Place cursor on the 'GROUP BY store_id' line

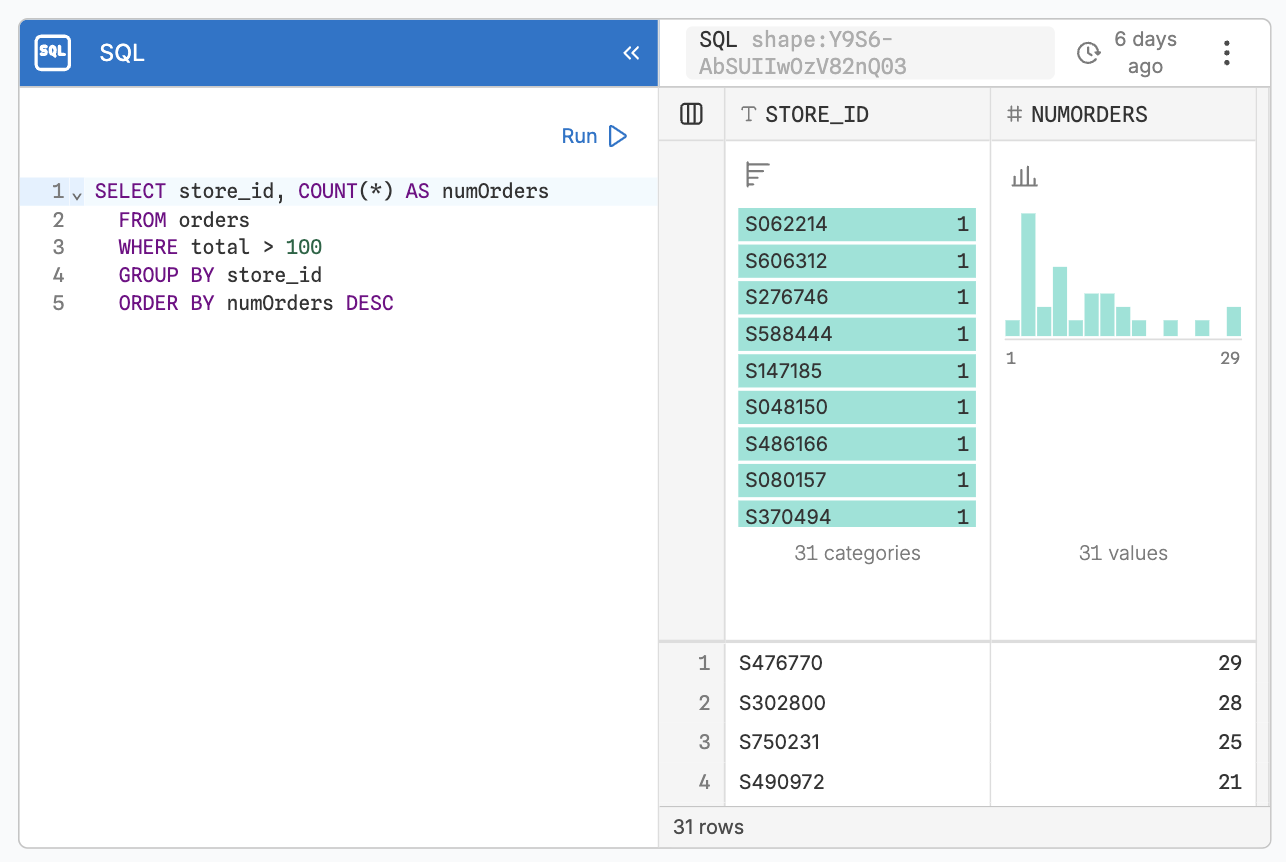tap(220, 275)
